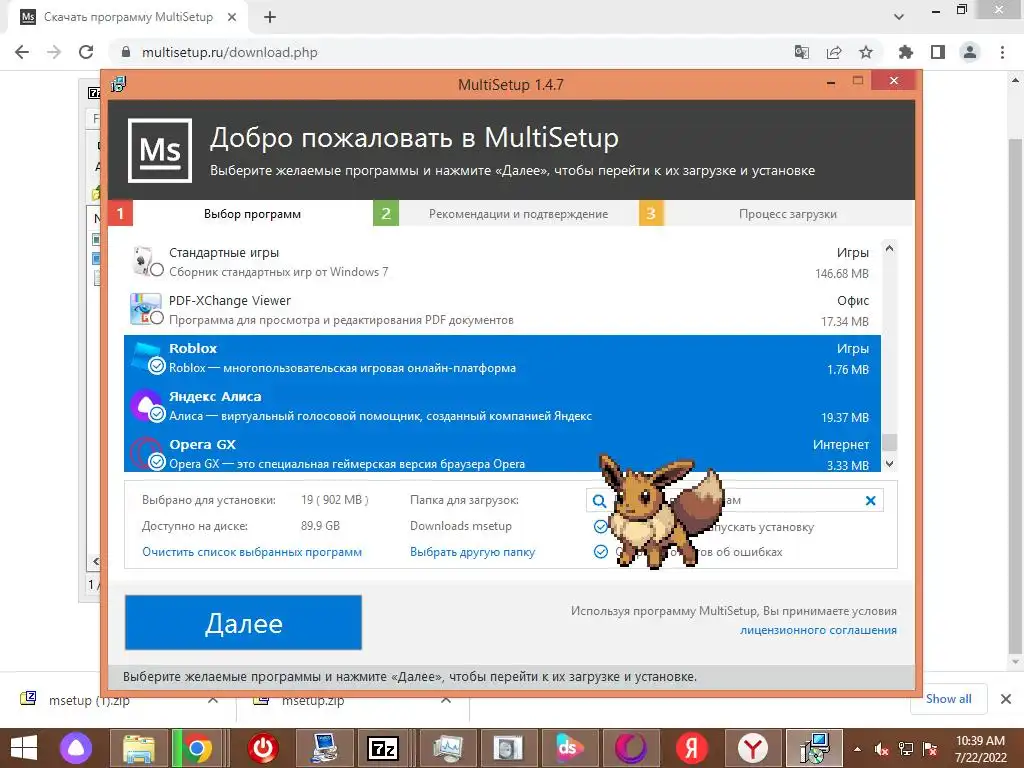The image size is (1024, 768).
Task: Click the Chrome share page icon
Action: coord(834,52)
